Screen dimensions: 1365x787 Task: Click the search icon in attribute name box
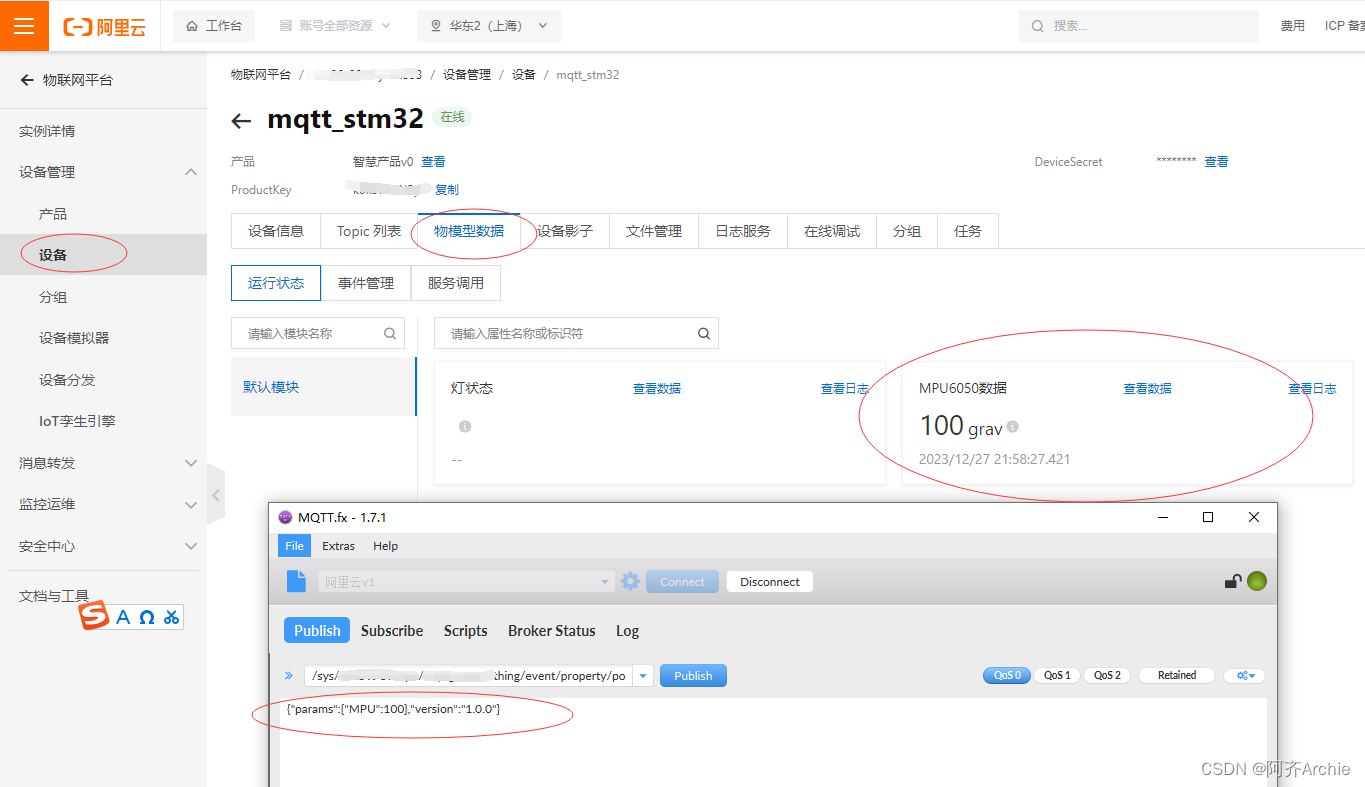[704, 334]
